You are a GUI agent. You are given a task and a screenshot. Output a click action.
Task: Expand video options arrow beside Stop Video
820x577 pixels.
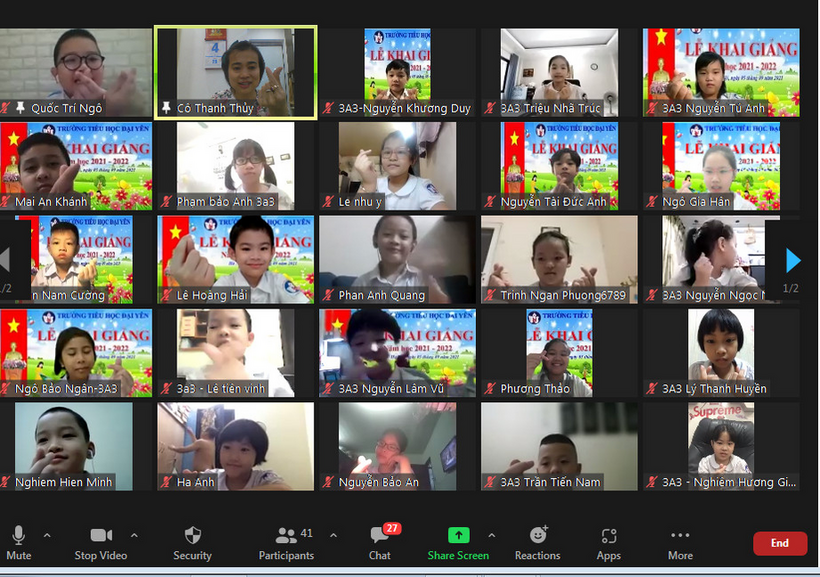134,535
